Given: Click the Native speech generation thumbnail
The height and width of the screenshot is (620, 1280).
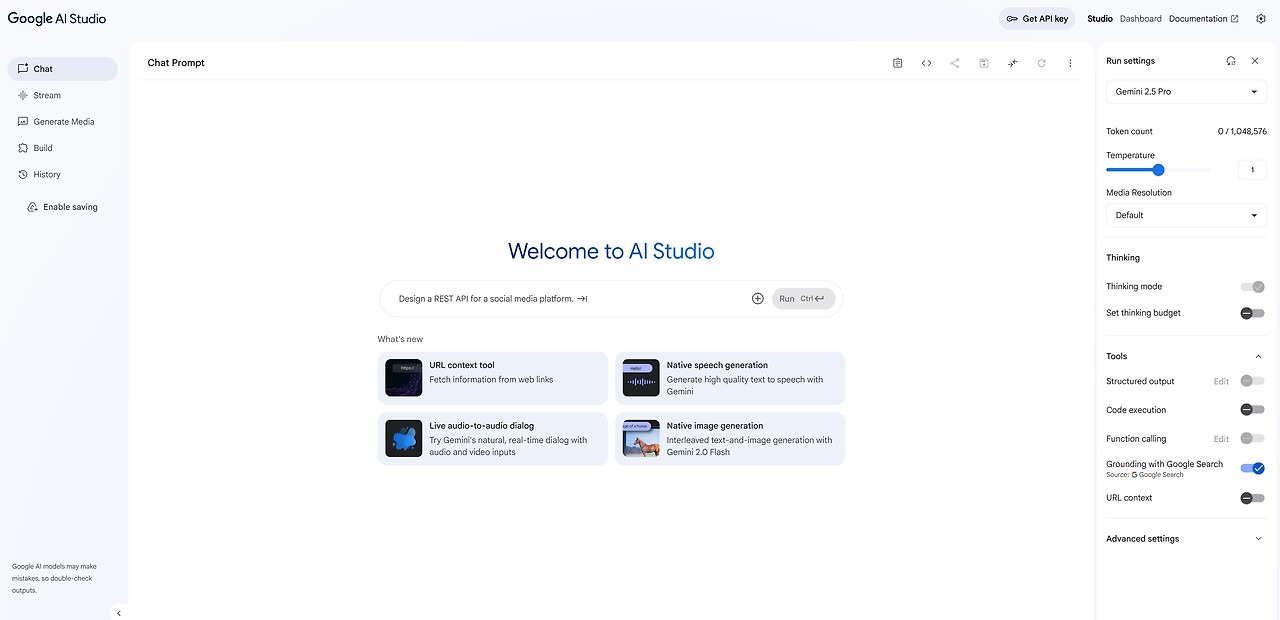Looking at the screenshot, I should (641, 378).
